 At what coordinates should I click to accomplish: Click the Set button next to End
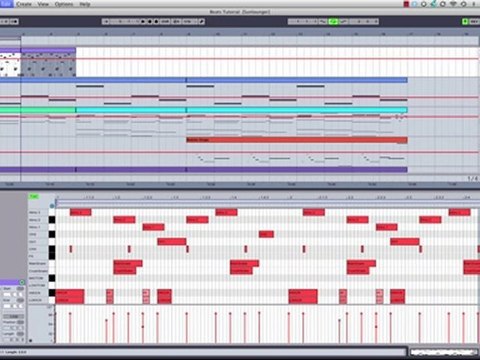coord(20,300)
